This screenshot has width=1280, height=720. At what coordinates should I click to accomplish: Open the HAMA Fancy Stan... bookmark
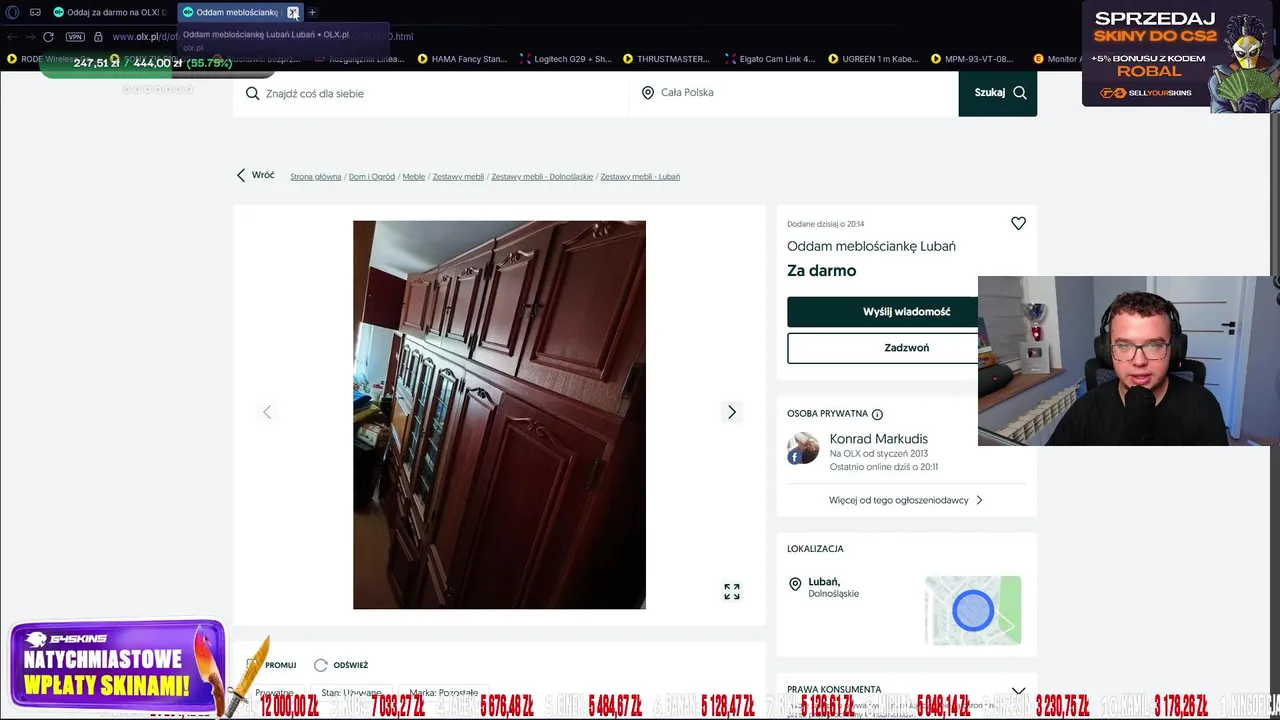tap(462, 59)
